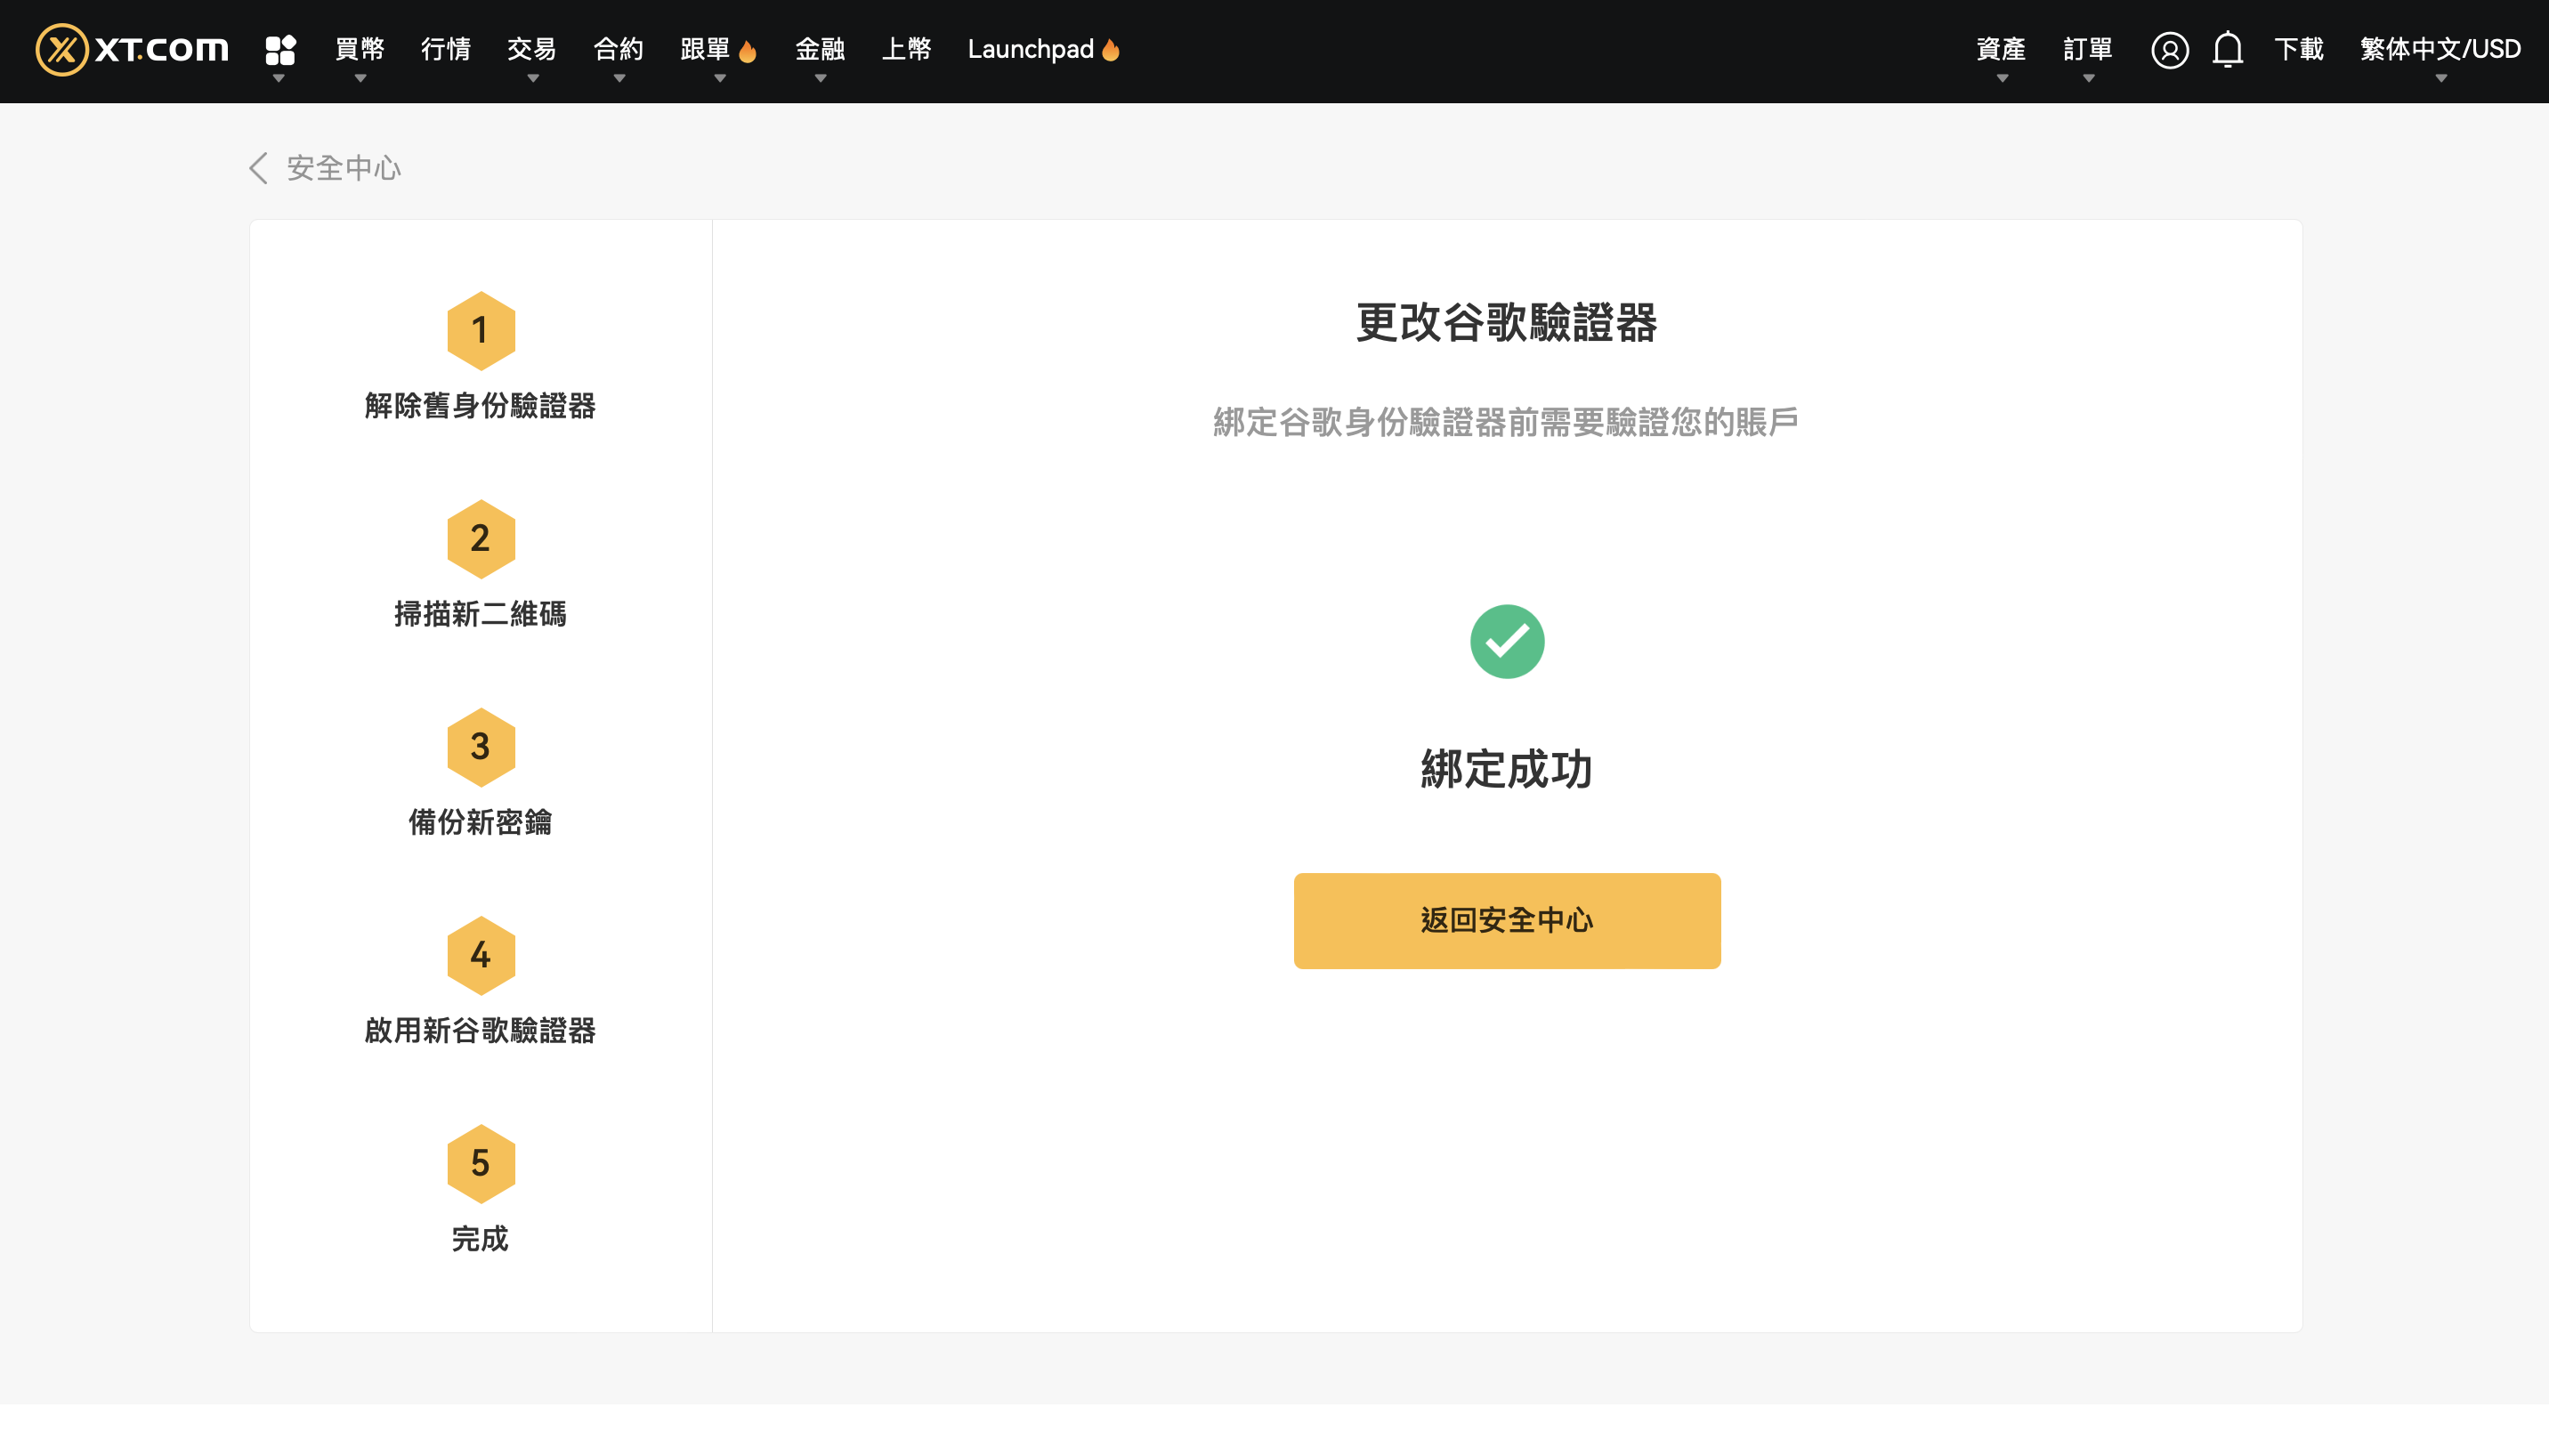Click step 5 hexagon icon
The height and width of the screenshot is (1456, 2549).
click(481, 1163)
